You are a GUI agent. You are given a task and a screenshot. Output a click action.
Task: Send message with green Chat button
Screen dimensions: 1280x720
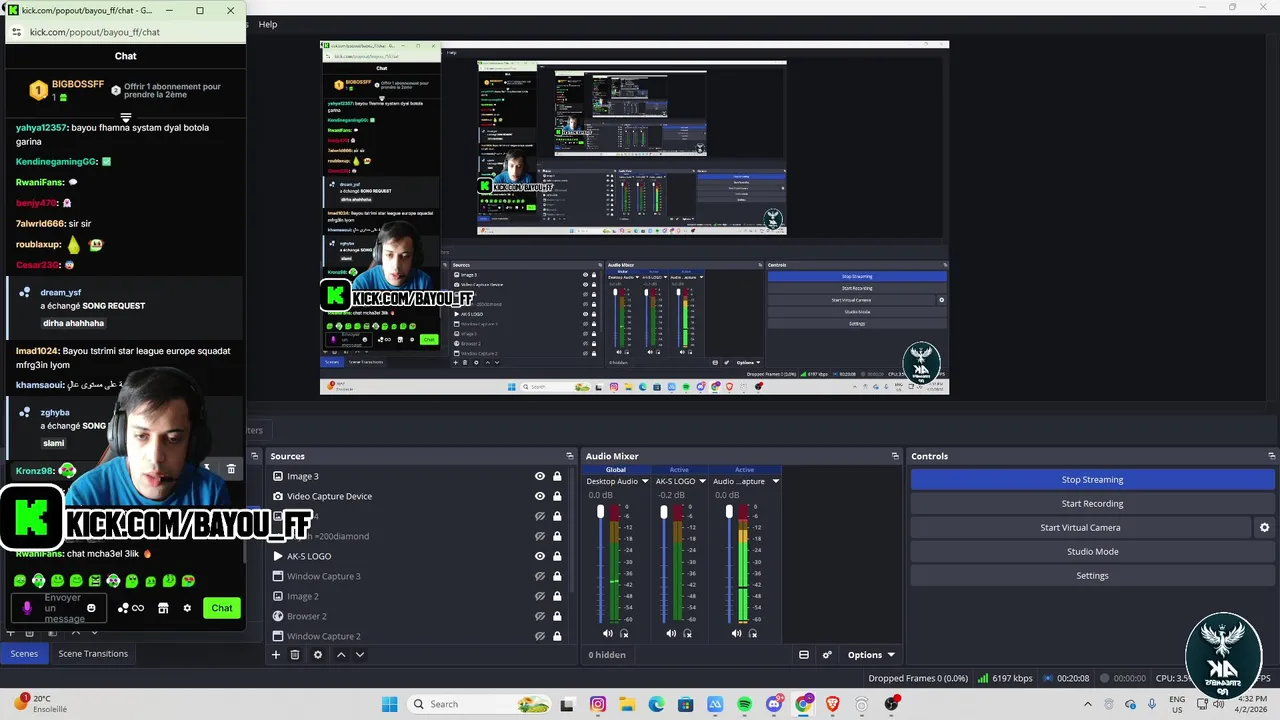[222, 608]
